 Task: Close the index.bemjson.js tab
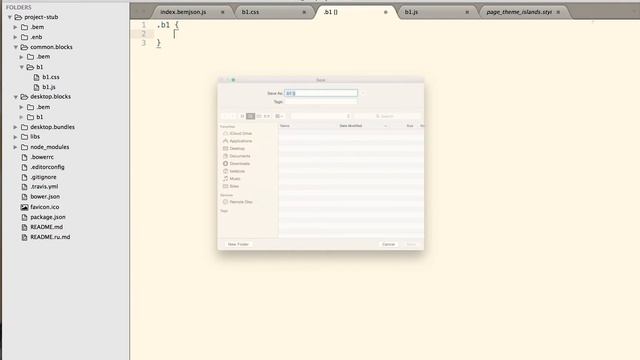pyautogui.click(x=223, y=12)
